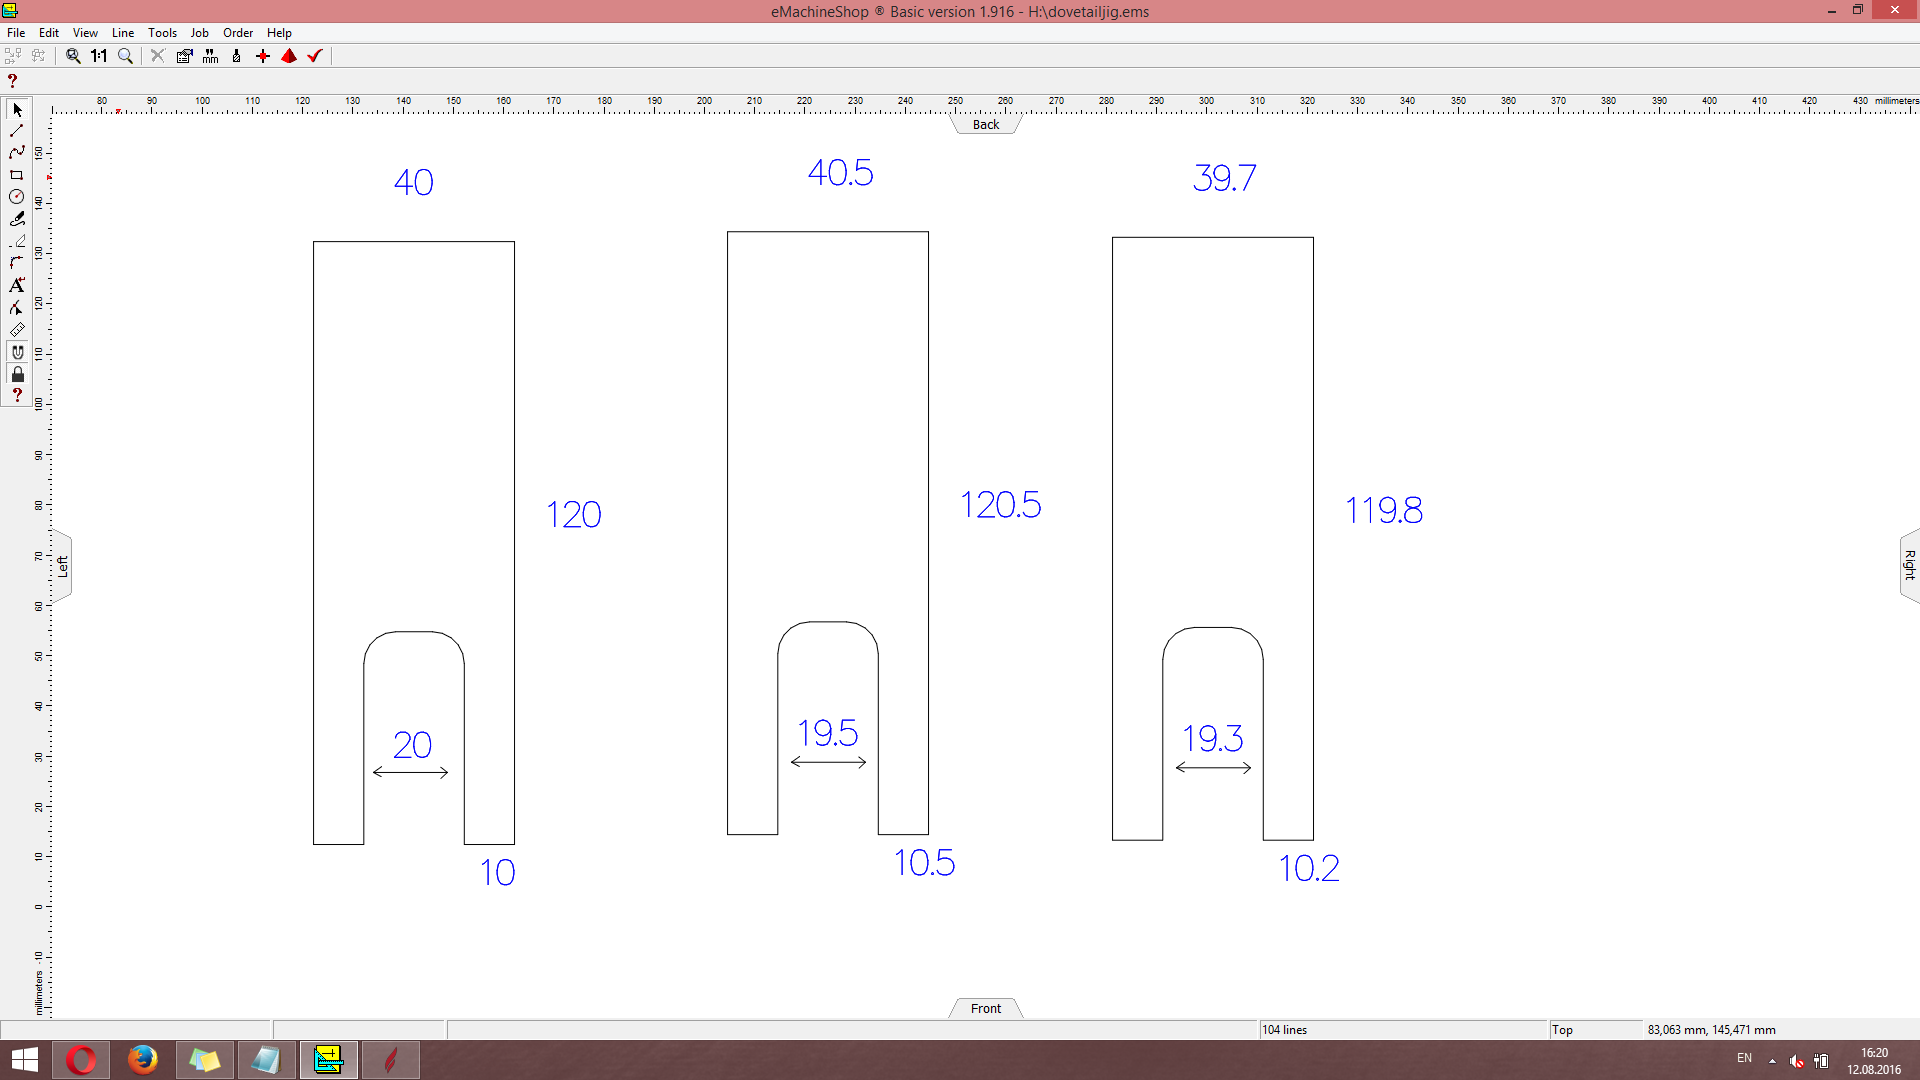Select the straight line drawing tool
Image resolution: width=1920 pixels, height=1080 pixels.
point(16,131)
